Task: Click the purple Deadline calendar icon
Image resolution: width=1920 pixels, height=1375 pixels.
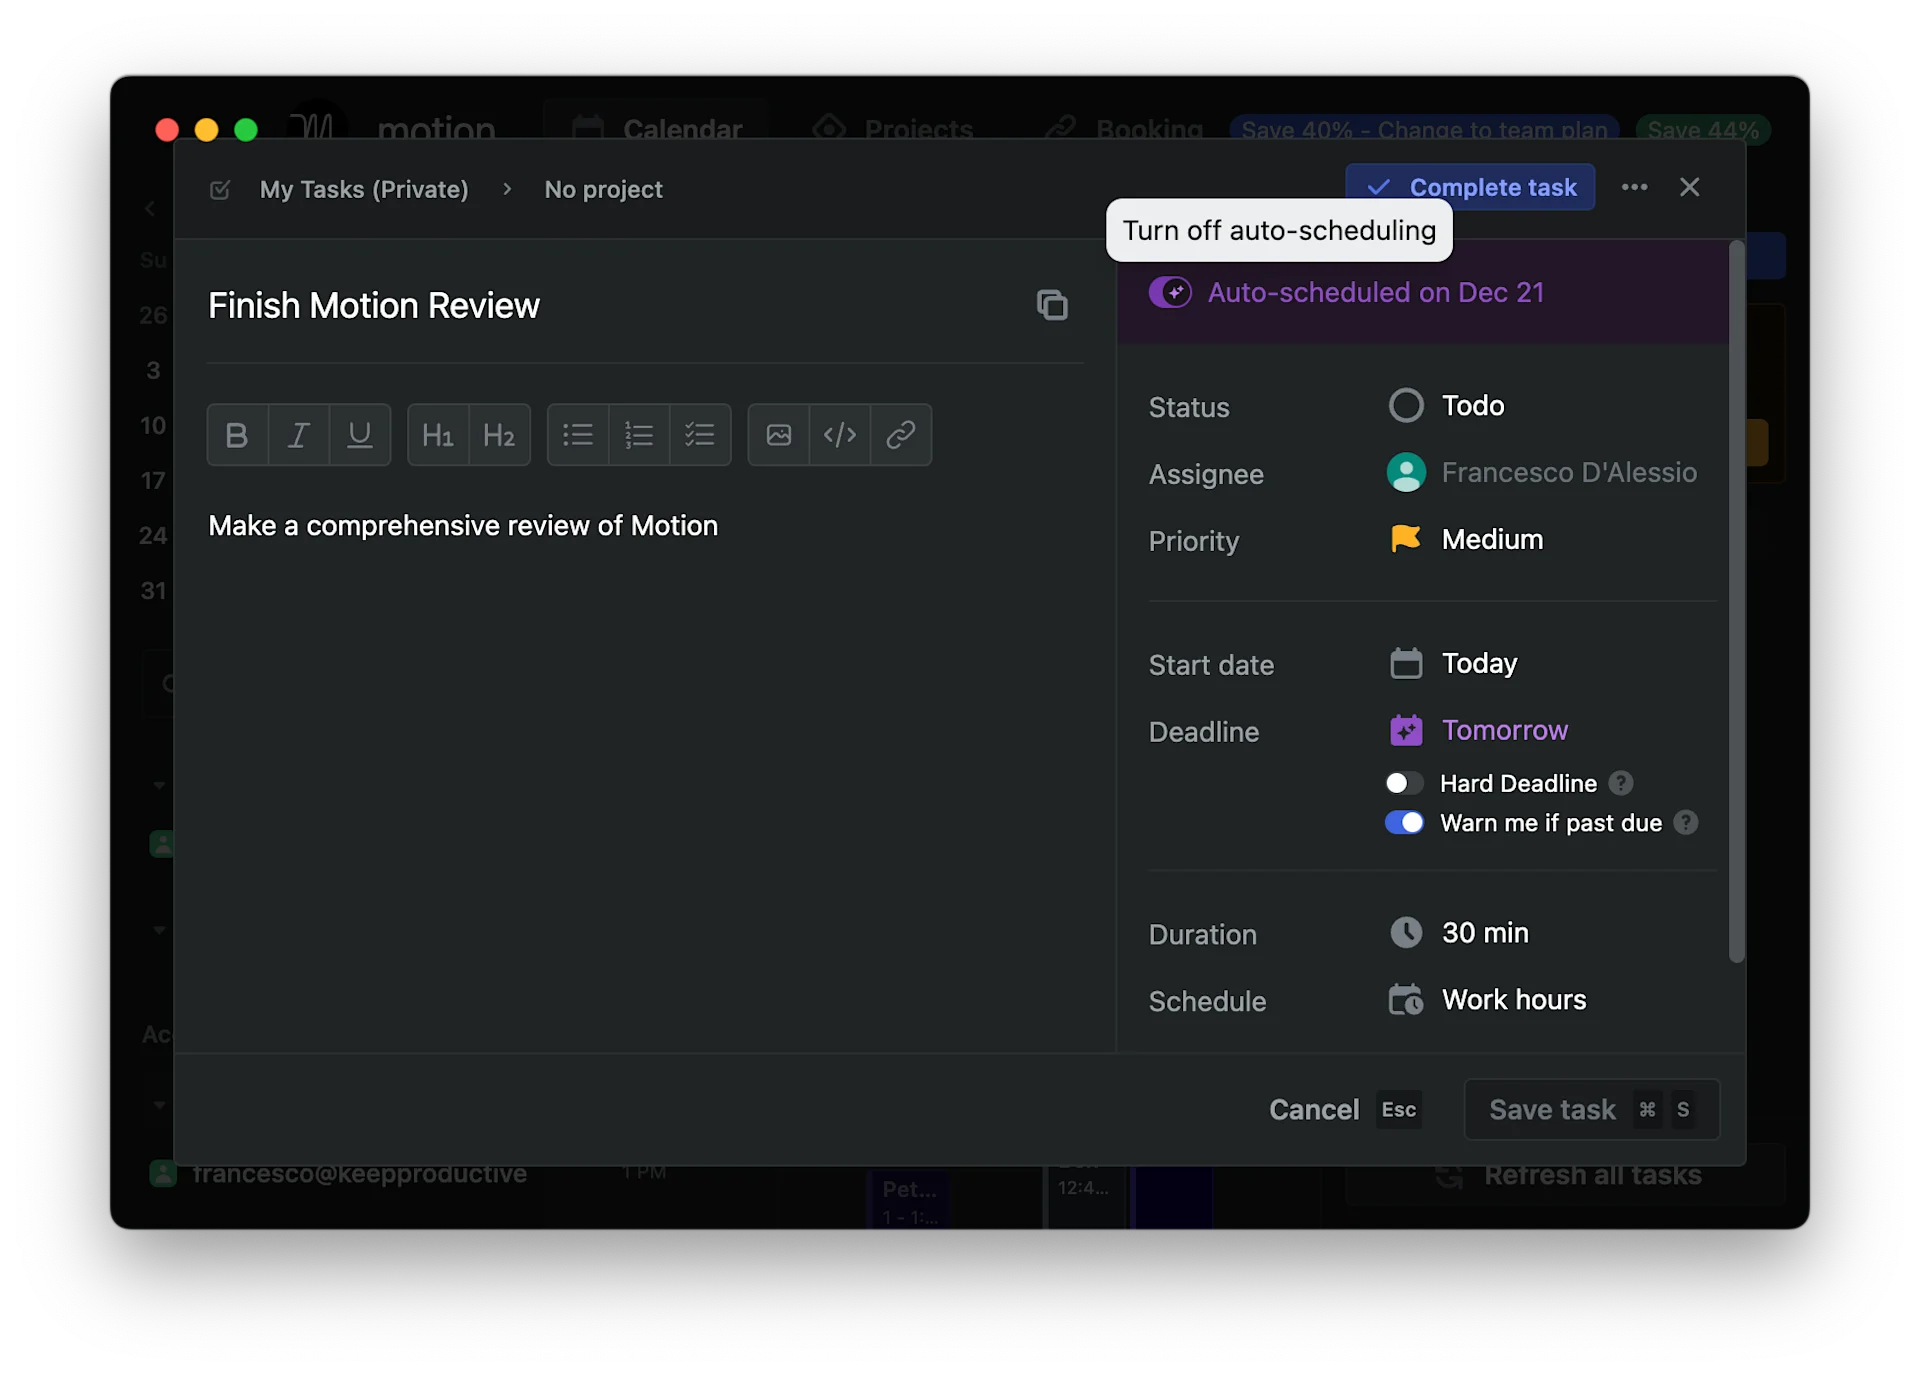Action: [x=1406, y=730]
